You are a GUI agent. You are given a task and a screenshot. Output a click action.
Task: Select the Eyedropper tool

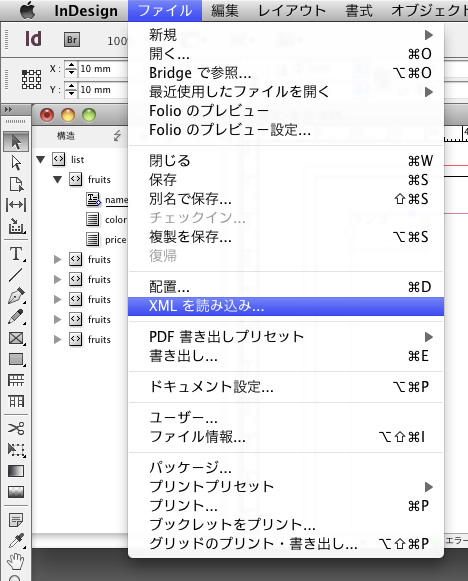[x=16, y=540]
